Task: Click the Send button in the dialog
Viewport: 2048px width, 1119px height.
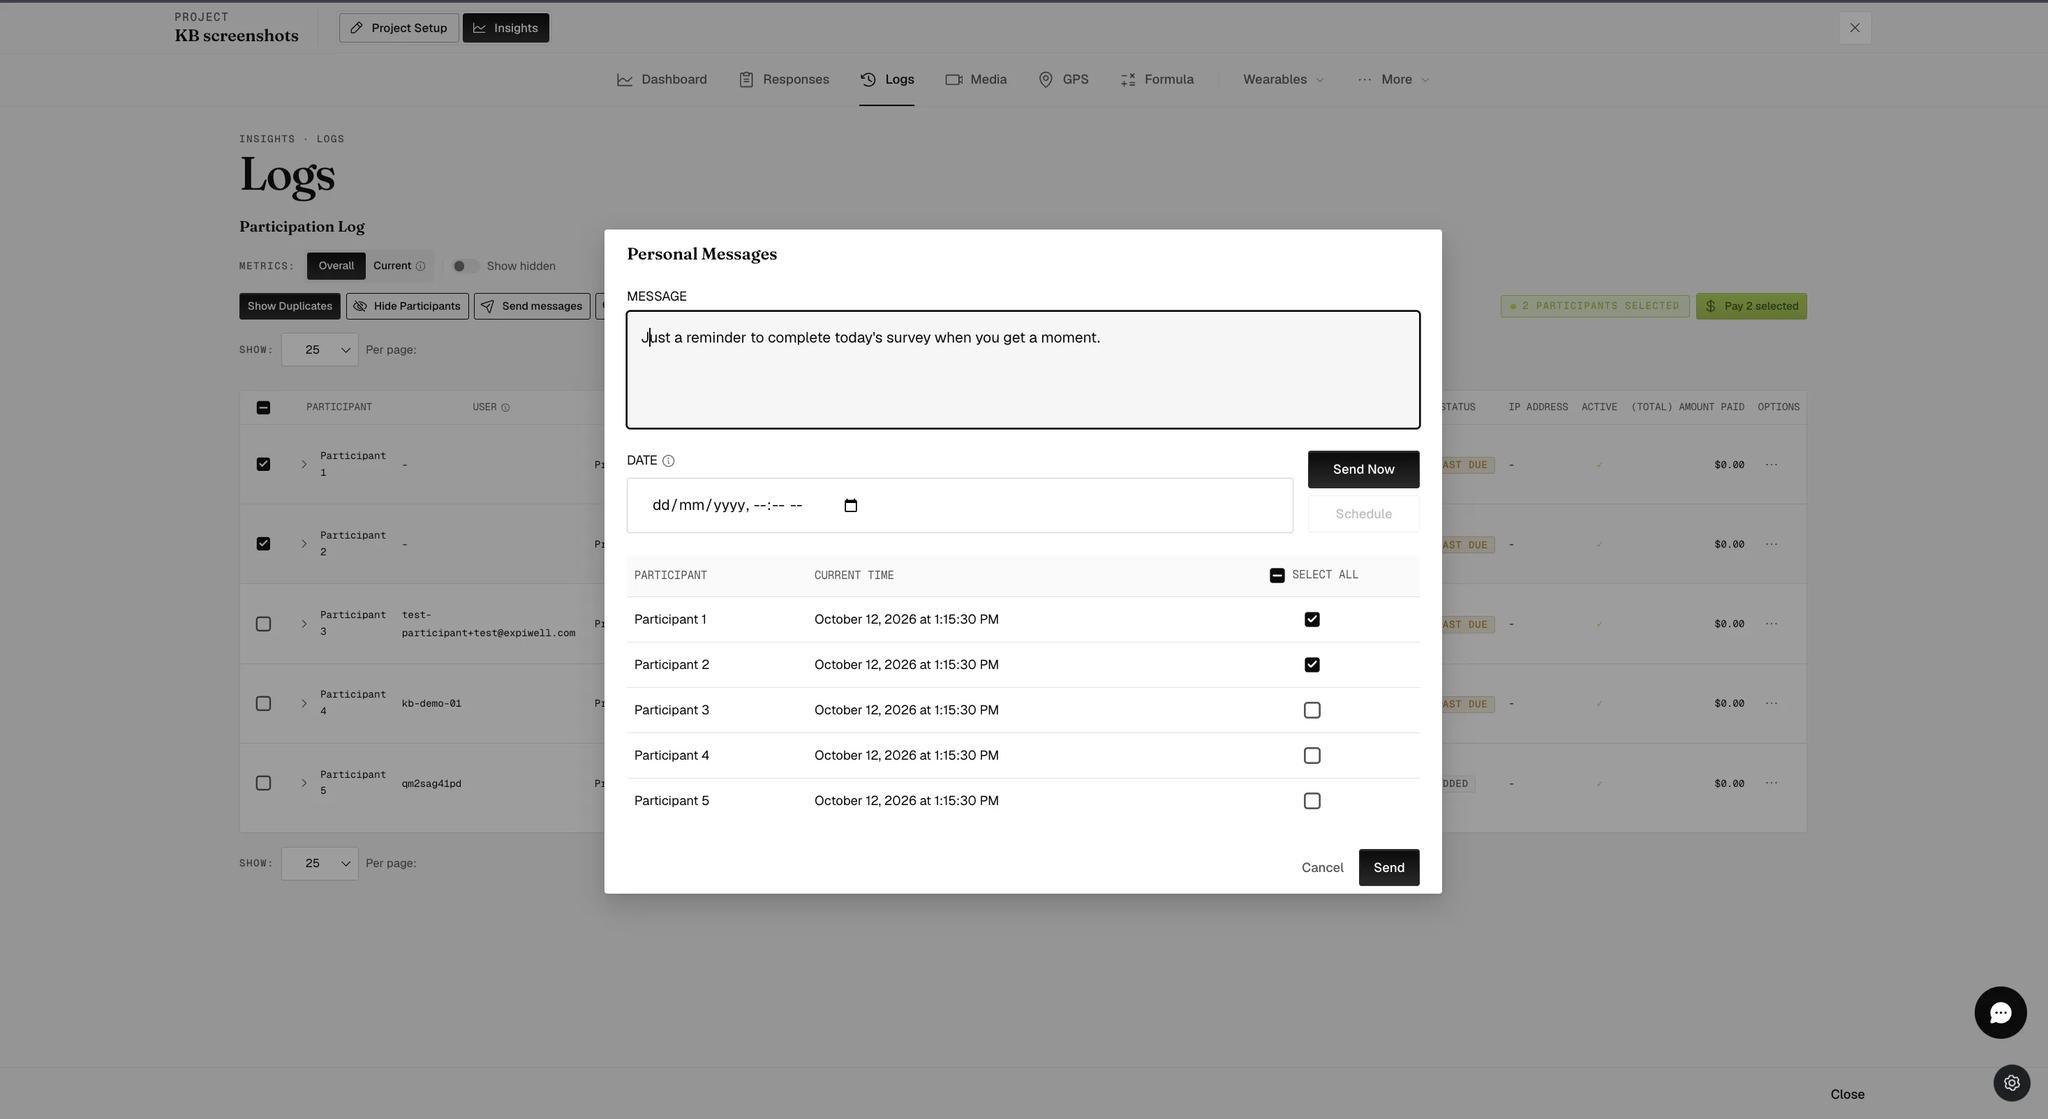Action: pos(1389,868)
